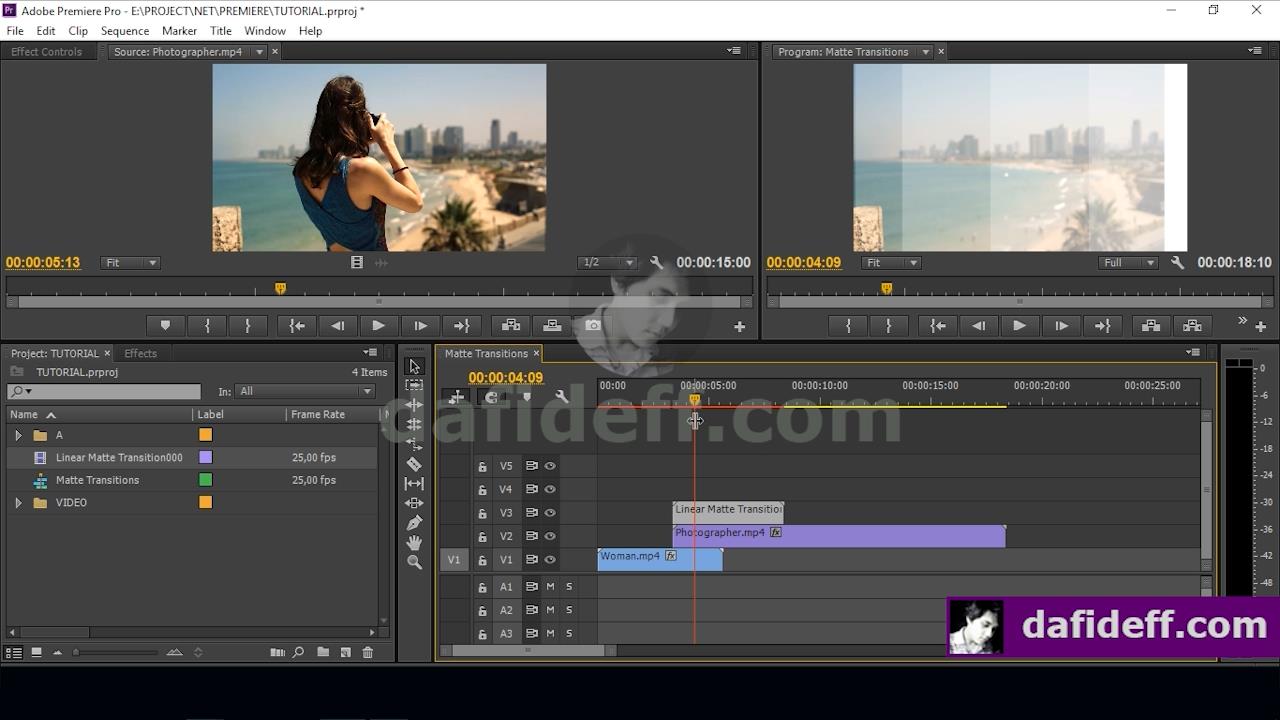This screenshot has width=1280, height=720.
Task: Click the Project panel zoom slider
Action: click(115, 652)
